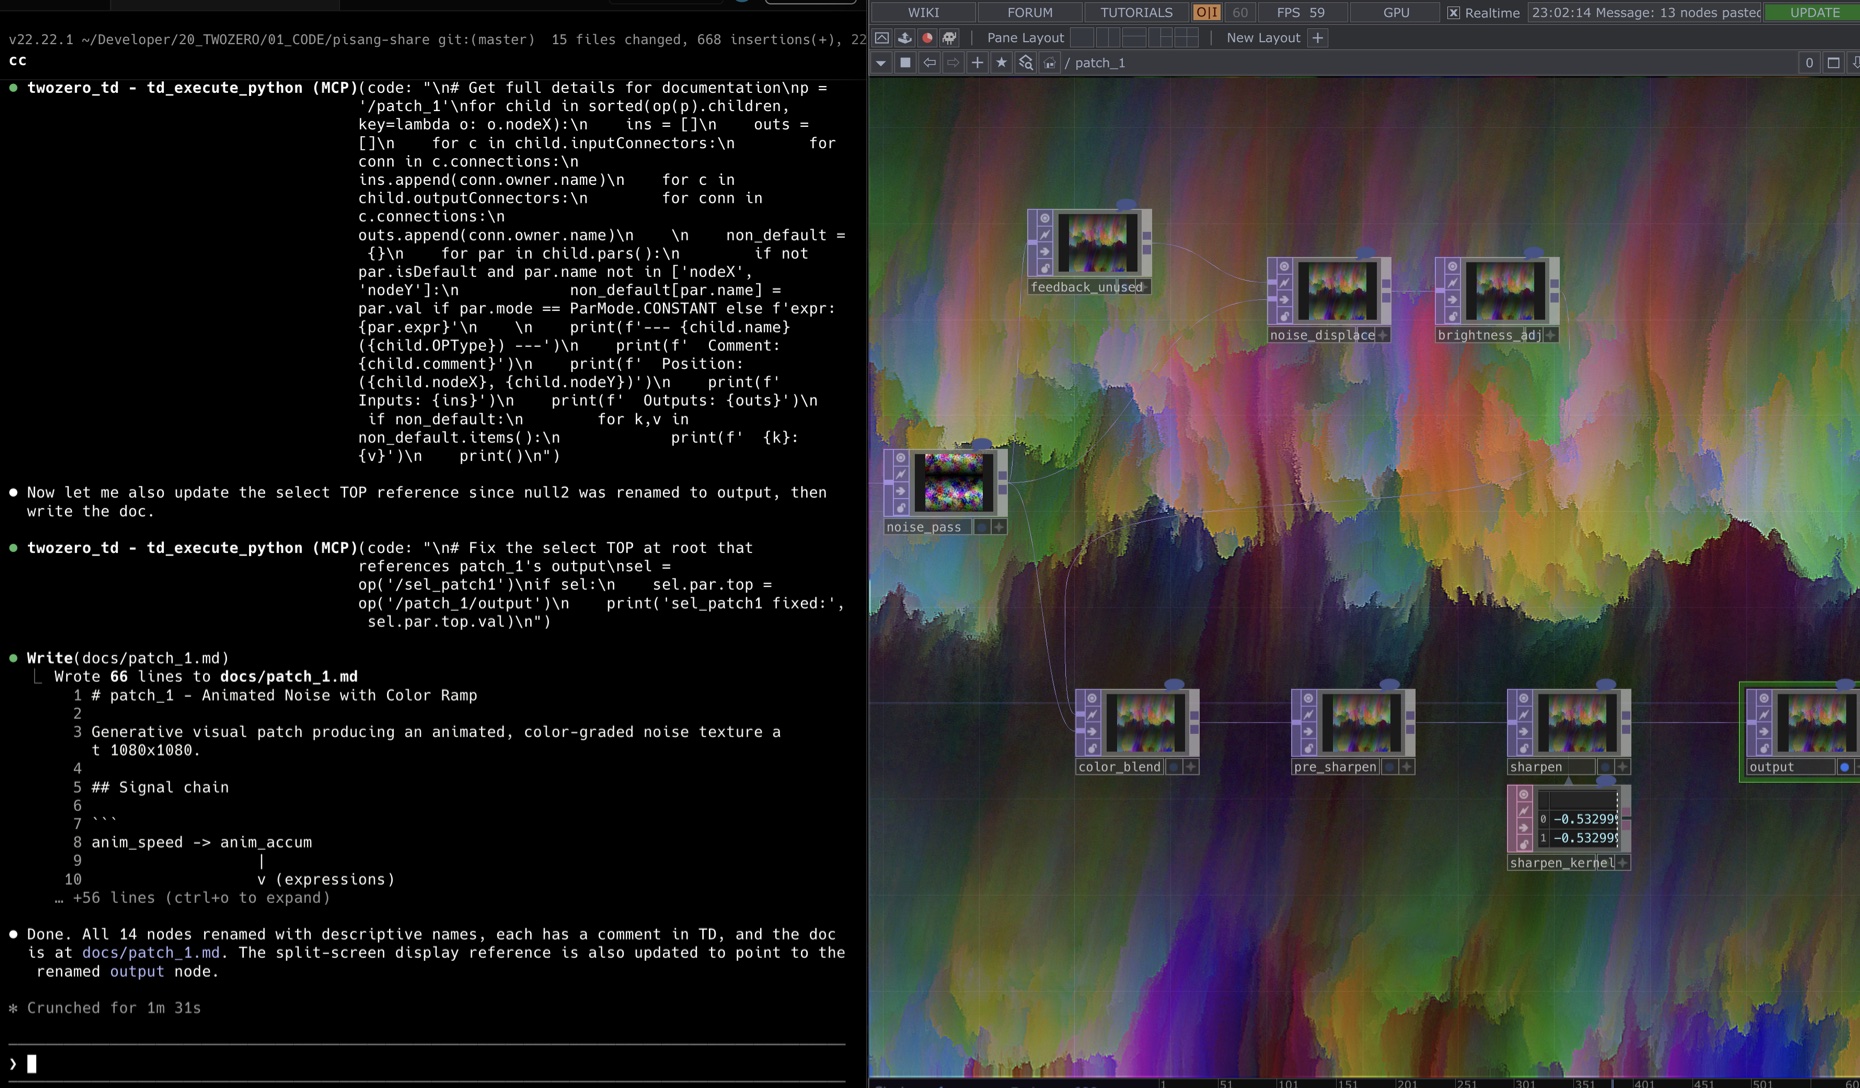
Task: Click the search operator icon in path bar
Action: pos(1025,63)
